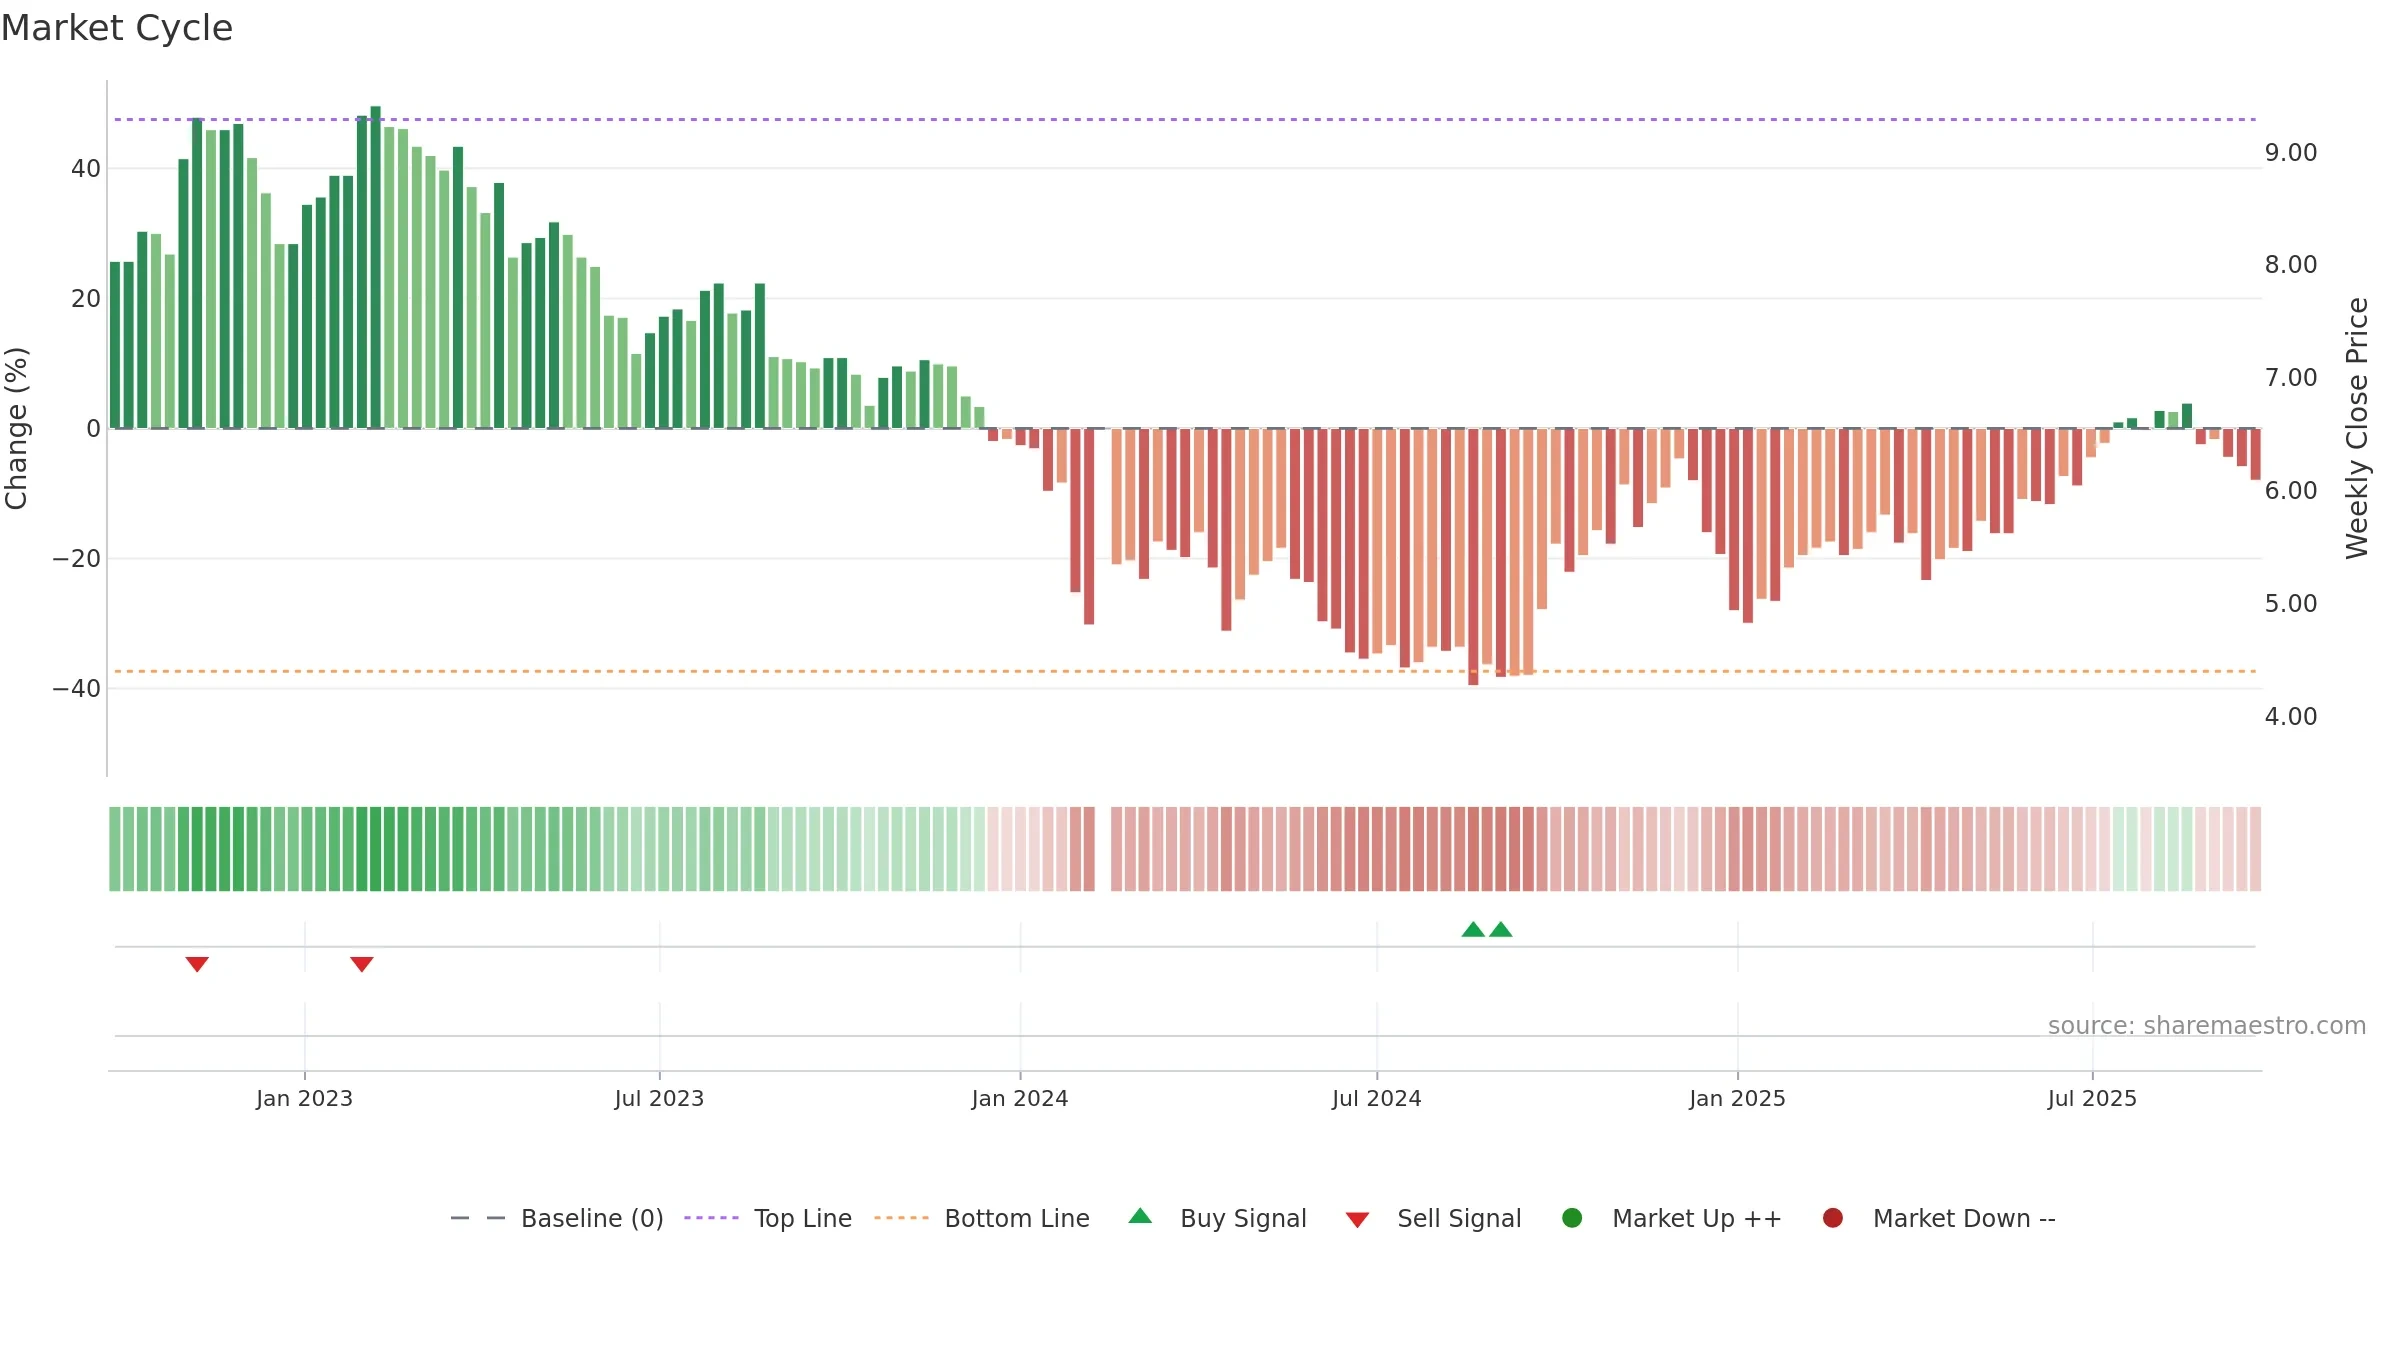
Task: Click the Baseline (0) legend entry
Action: pos(557,1218)
